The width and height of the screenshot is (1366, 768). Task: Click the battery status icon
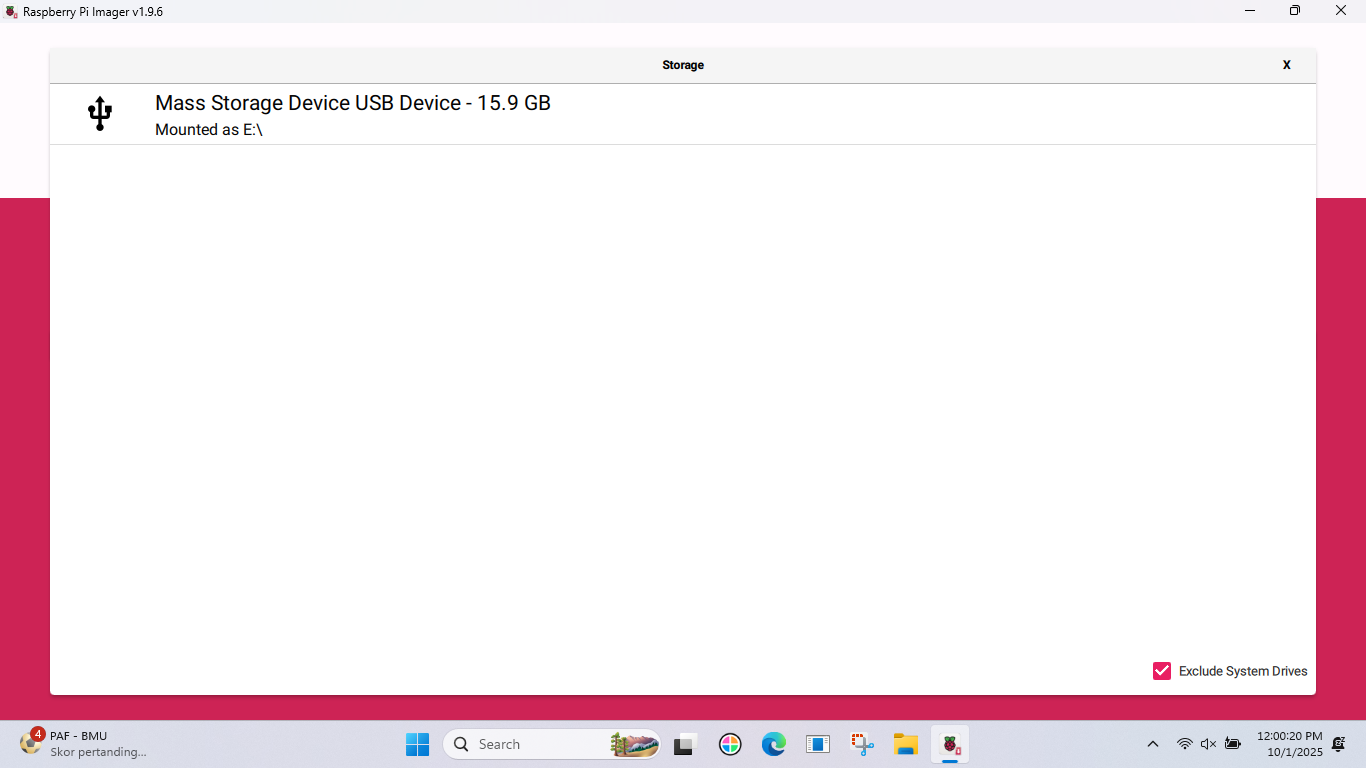coord(1233,744)
